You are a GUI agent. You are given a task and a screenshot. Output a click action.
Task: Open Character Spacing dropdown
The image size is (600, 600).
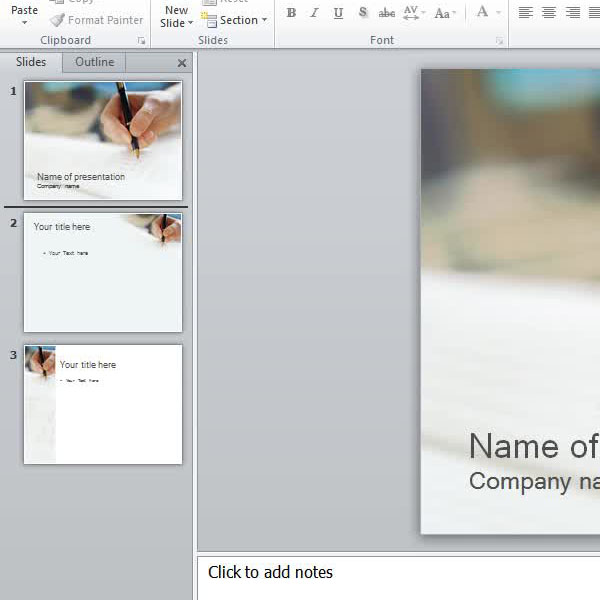pos(414,13)
